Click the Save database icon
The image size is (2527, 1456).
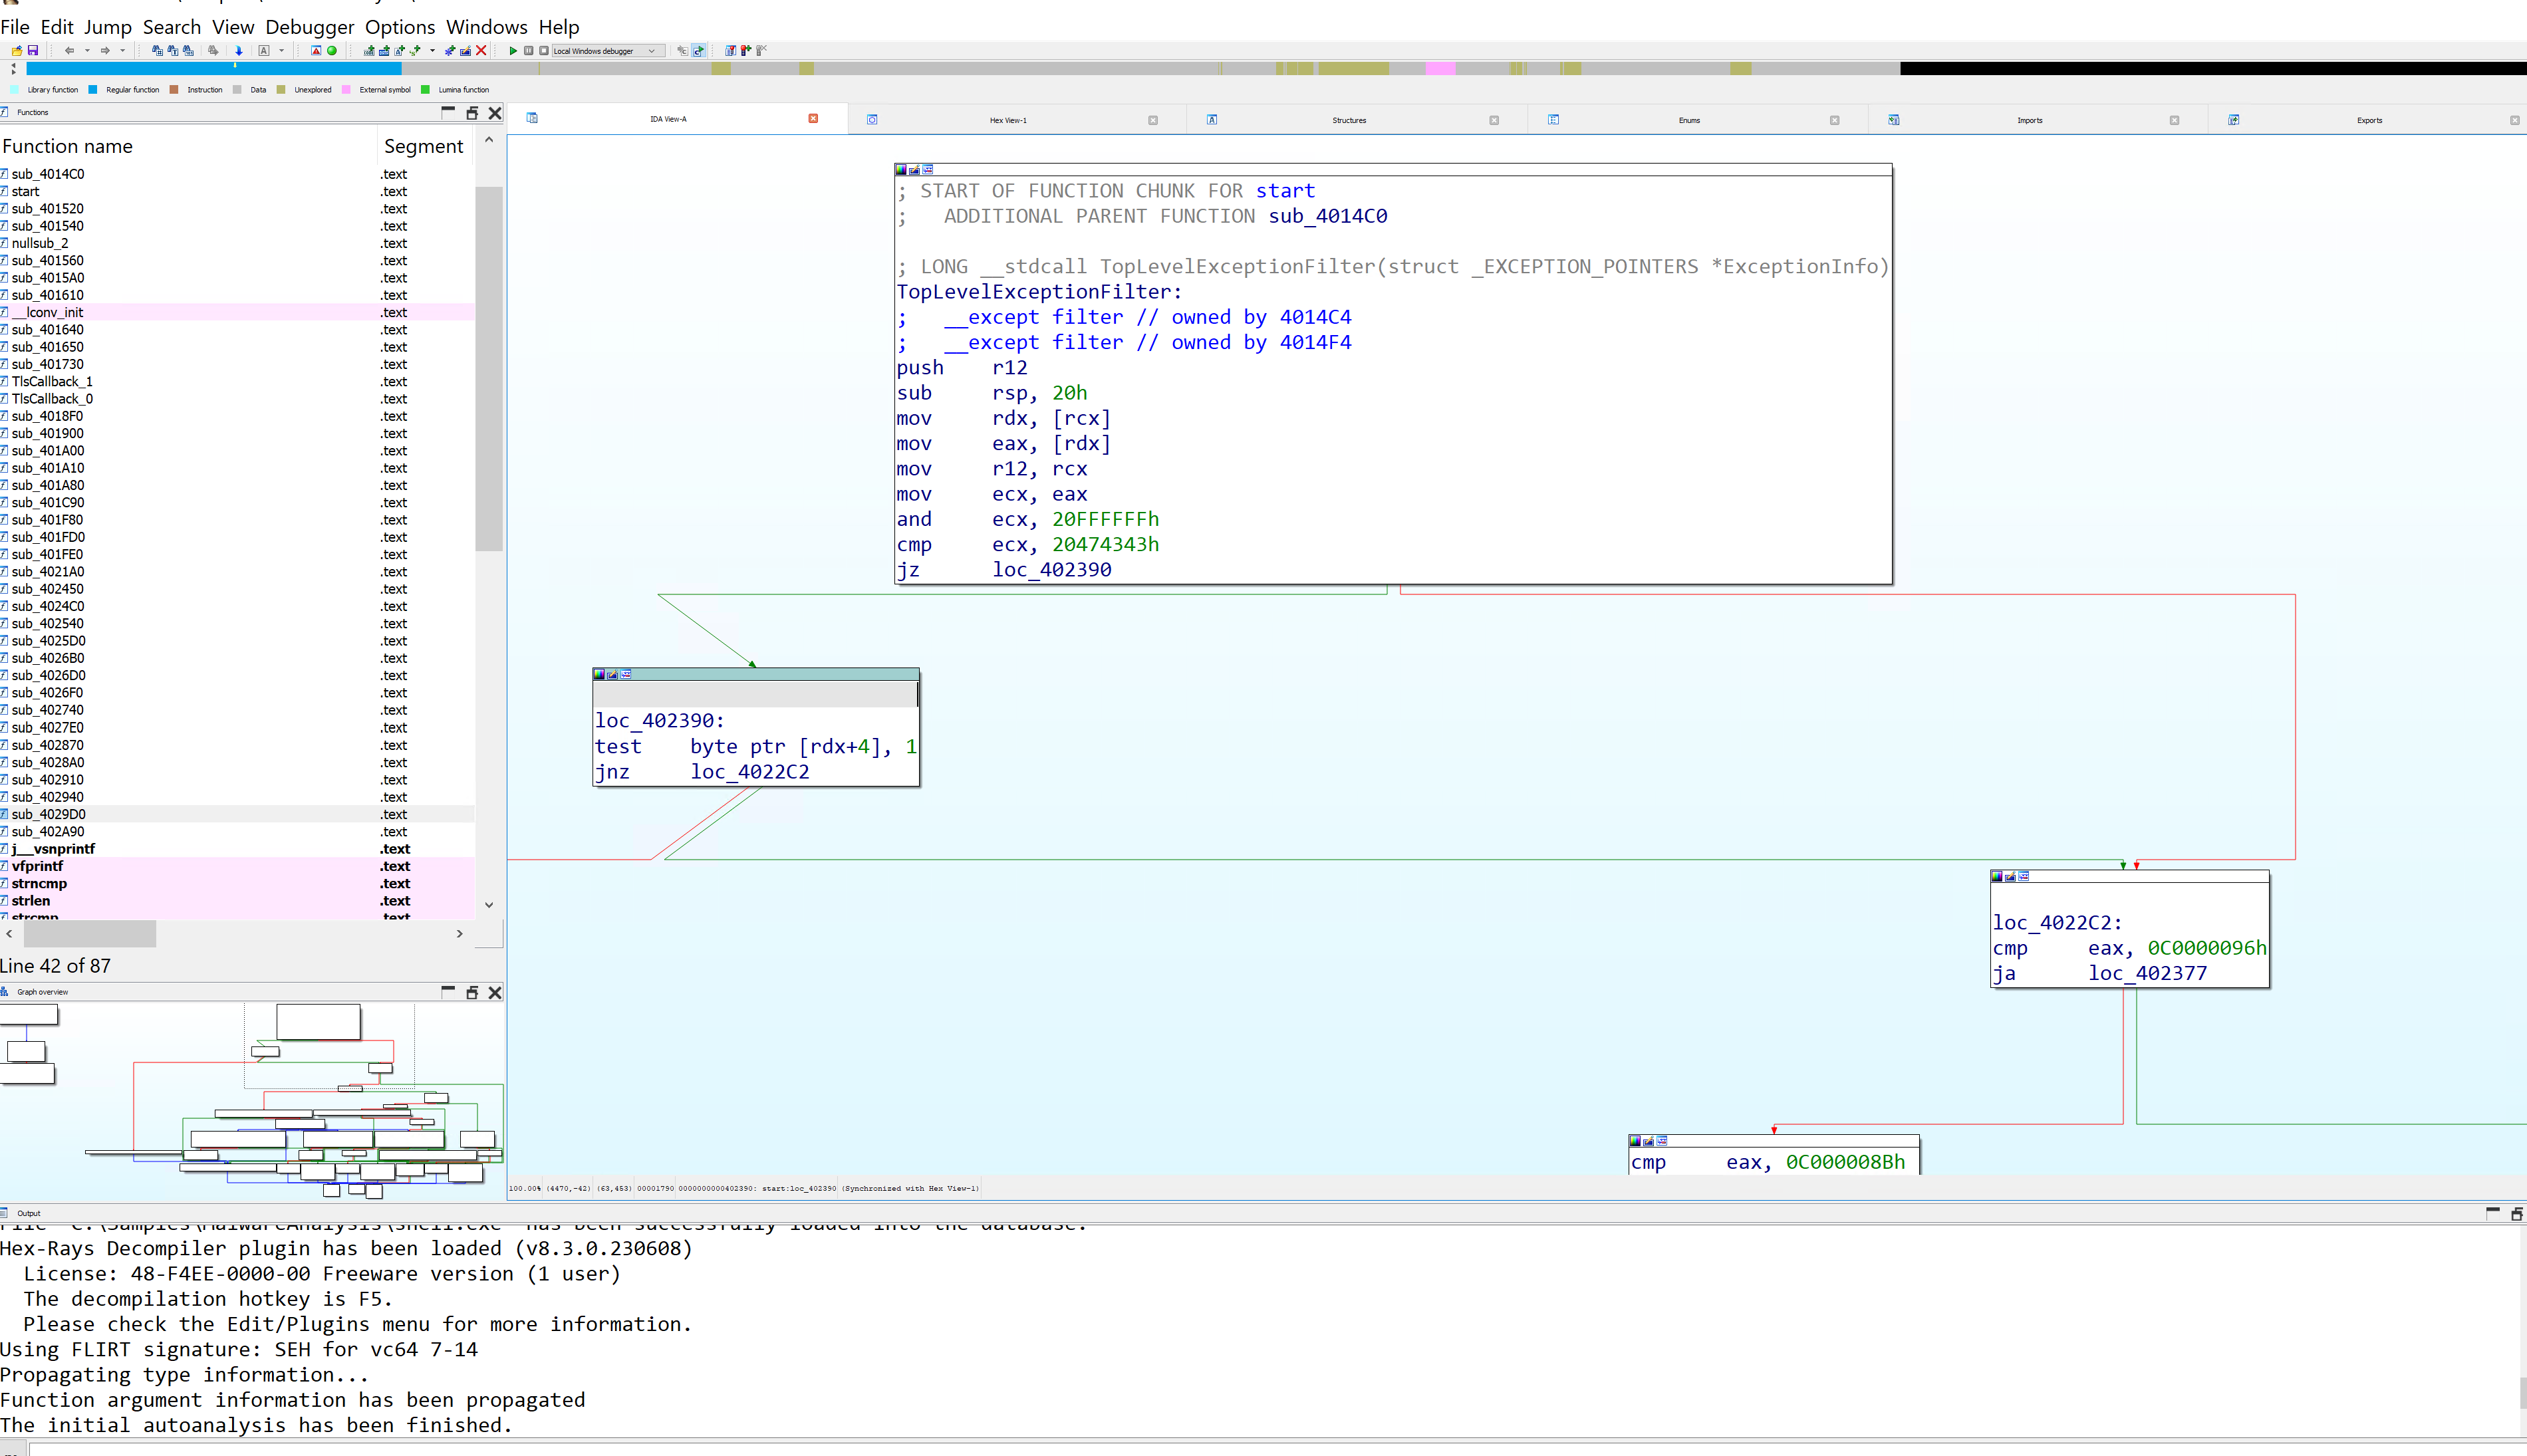33,51
